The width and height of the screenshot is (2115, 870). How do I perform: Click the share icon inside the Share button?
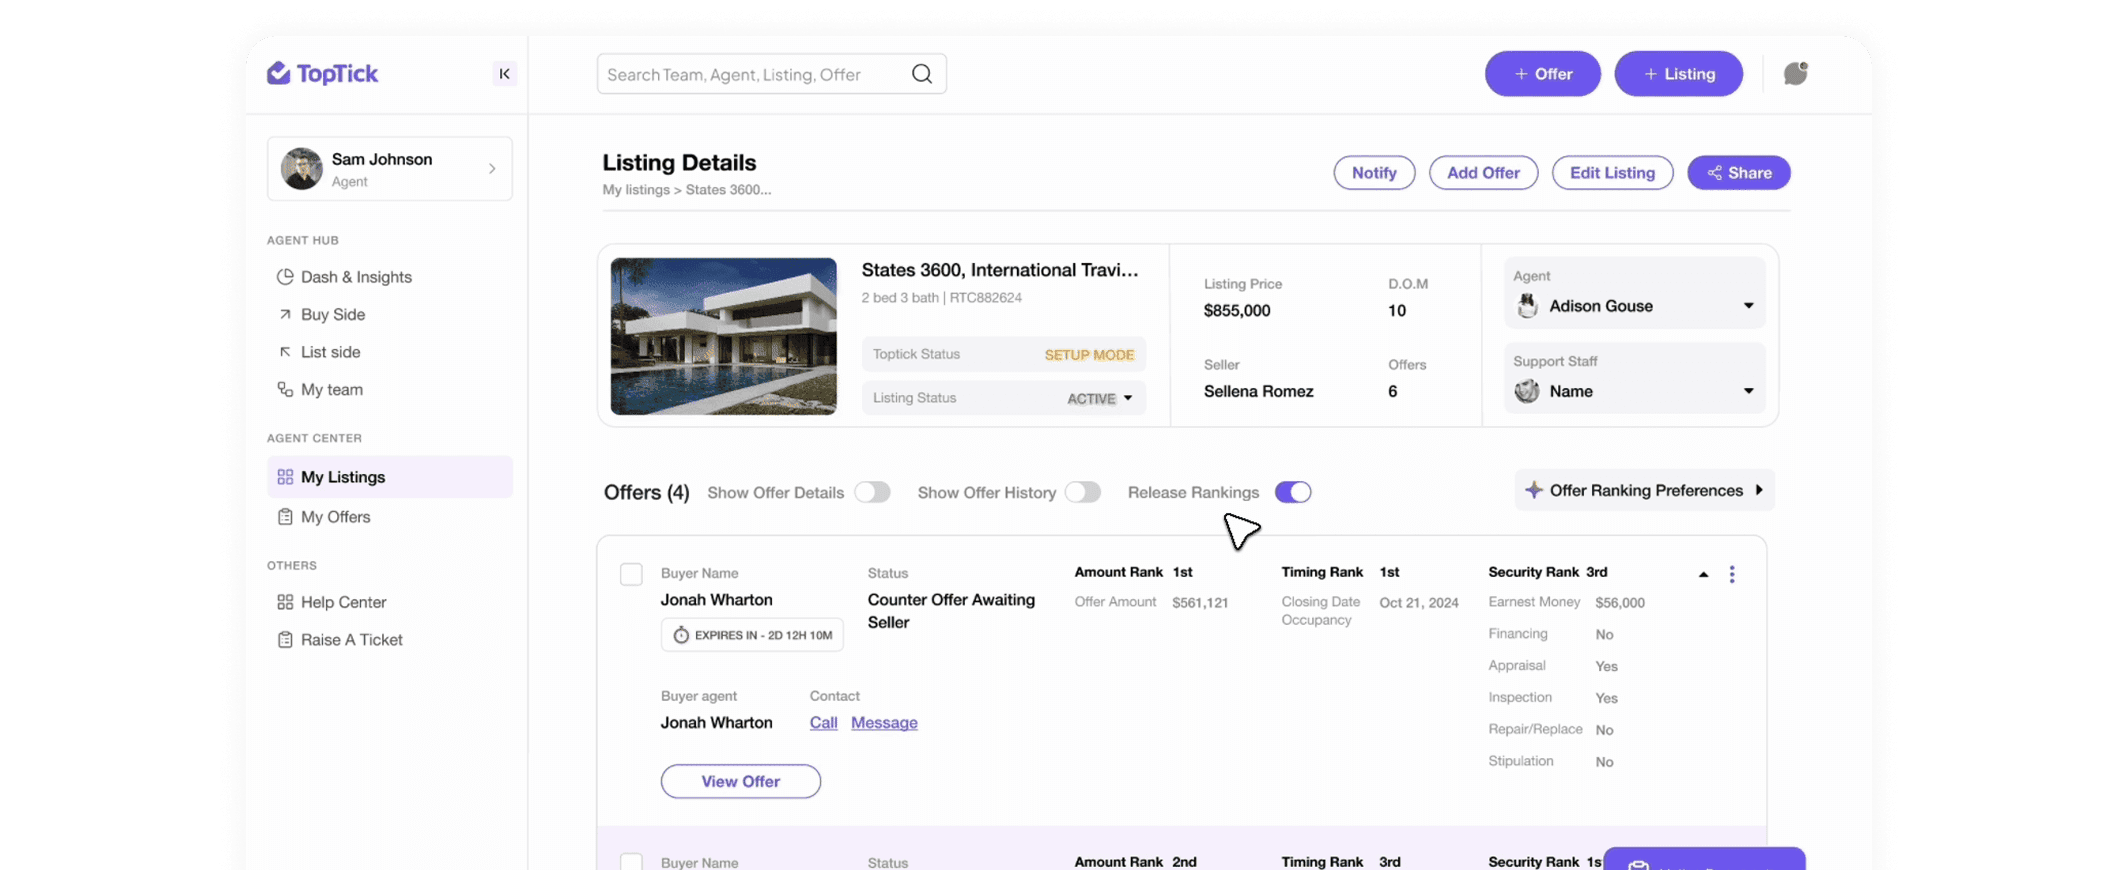1715,173
